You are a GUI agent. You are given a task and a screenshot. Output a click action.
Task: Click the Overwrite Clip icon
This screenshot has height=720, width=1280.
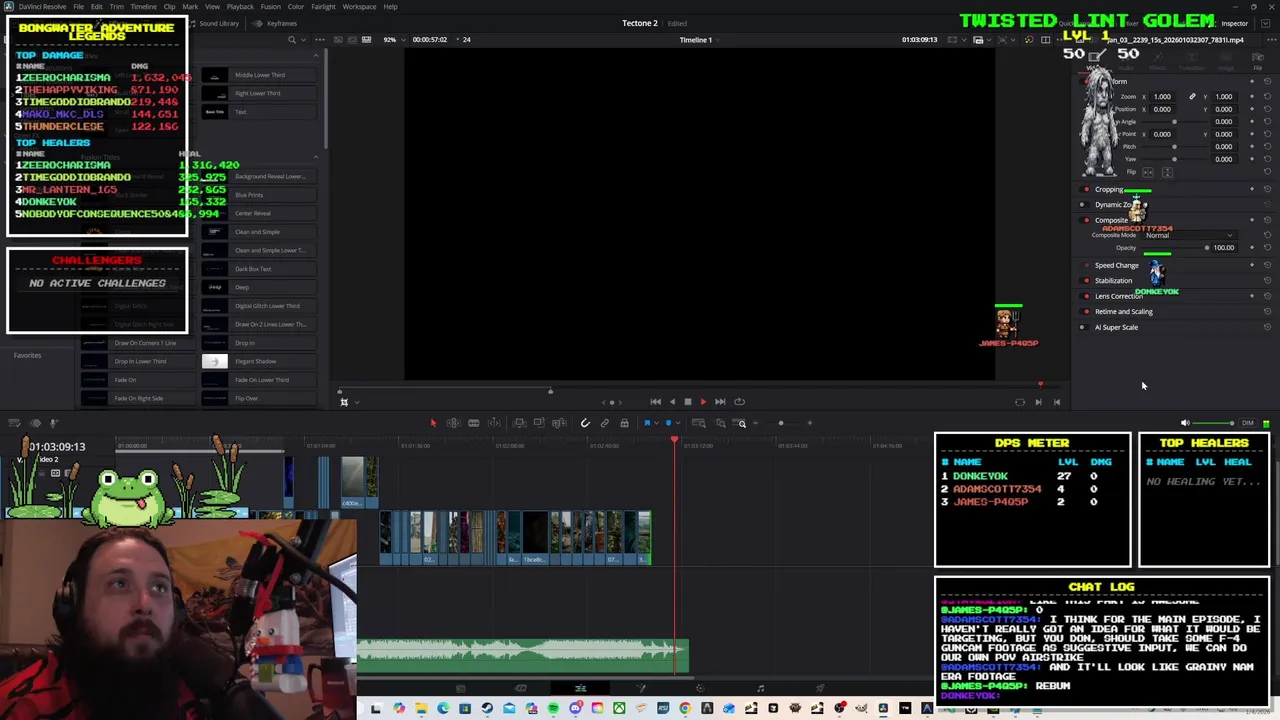[x=539, y=423]
